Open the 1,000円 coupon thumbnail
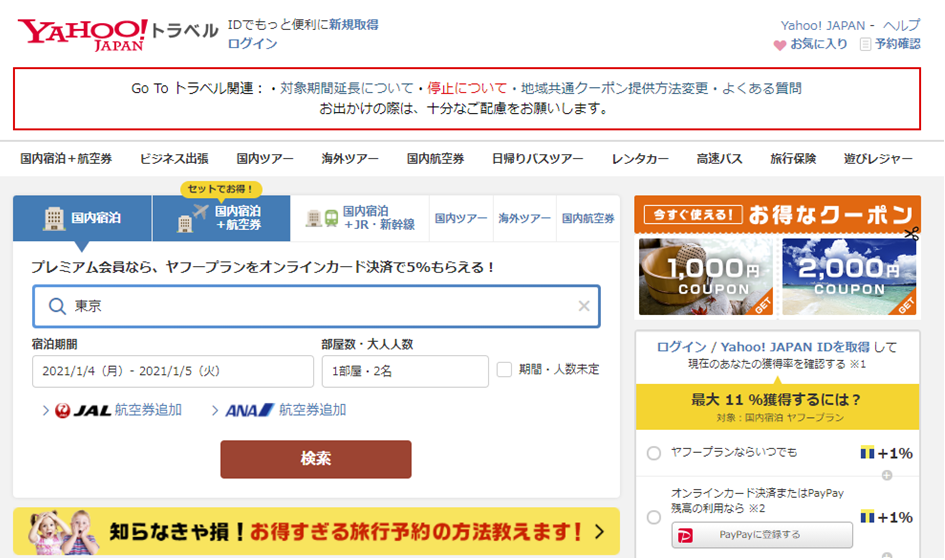This screenshot has height=560, width=945. [x=705, y=277]
